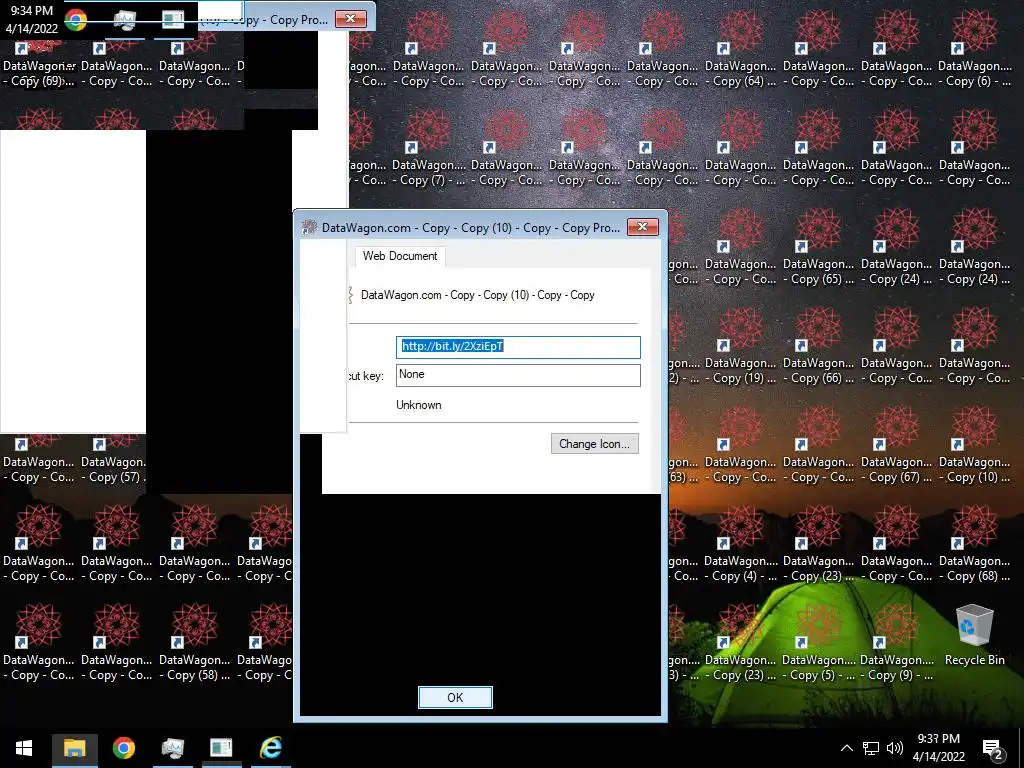Click the network icon in system tray
The image size is (1024, 768).
(871, 748)
